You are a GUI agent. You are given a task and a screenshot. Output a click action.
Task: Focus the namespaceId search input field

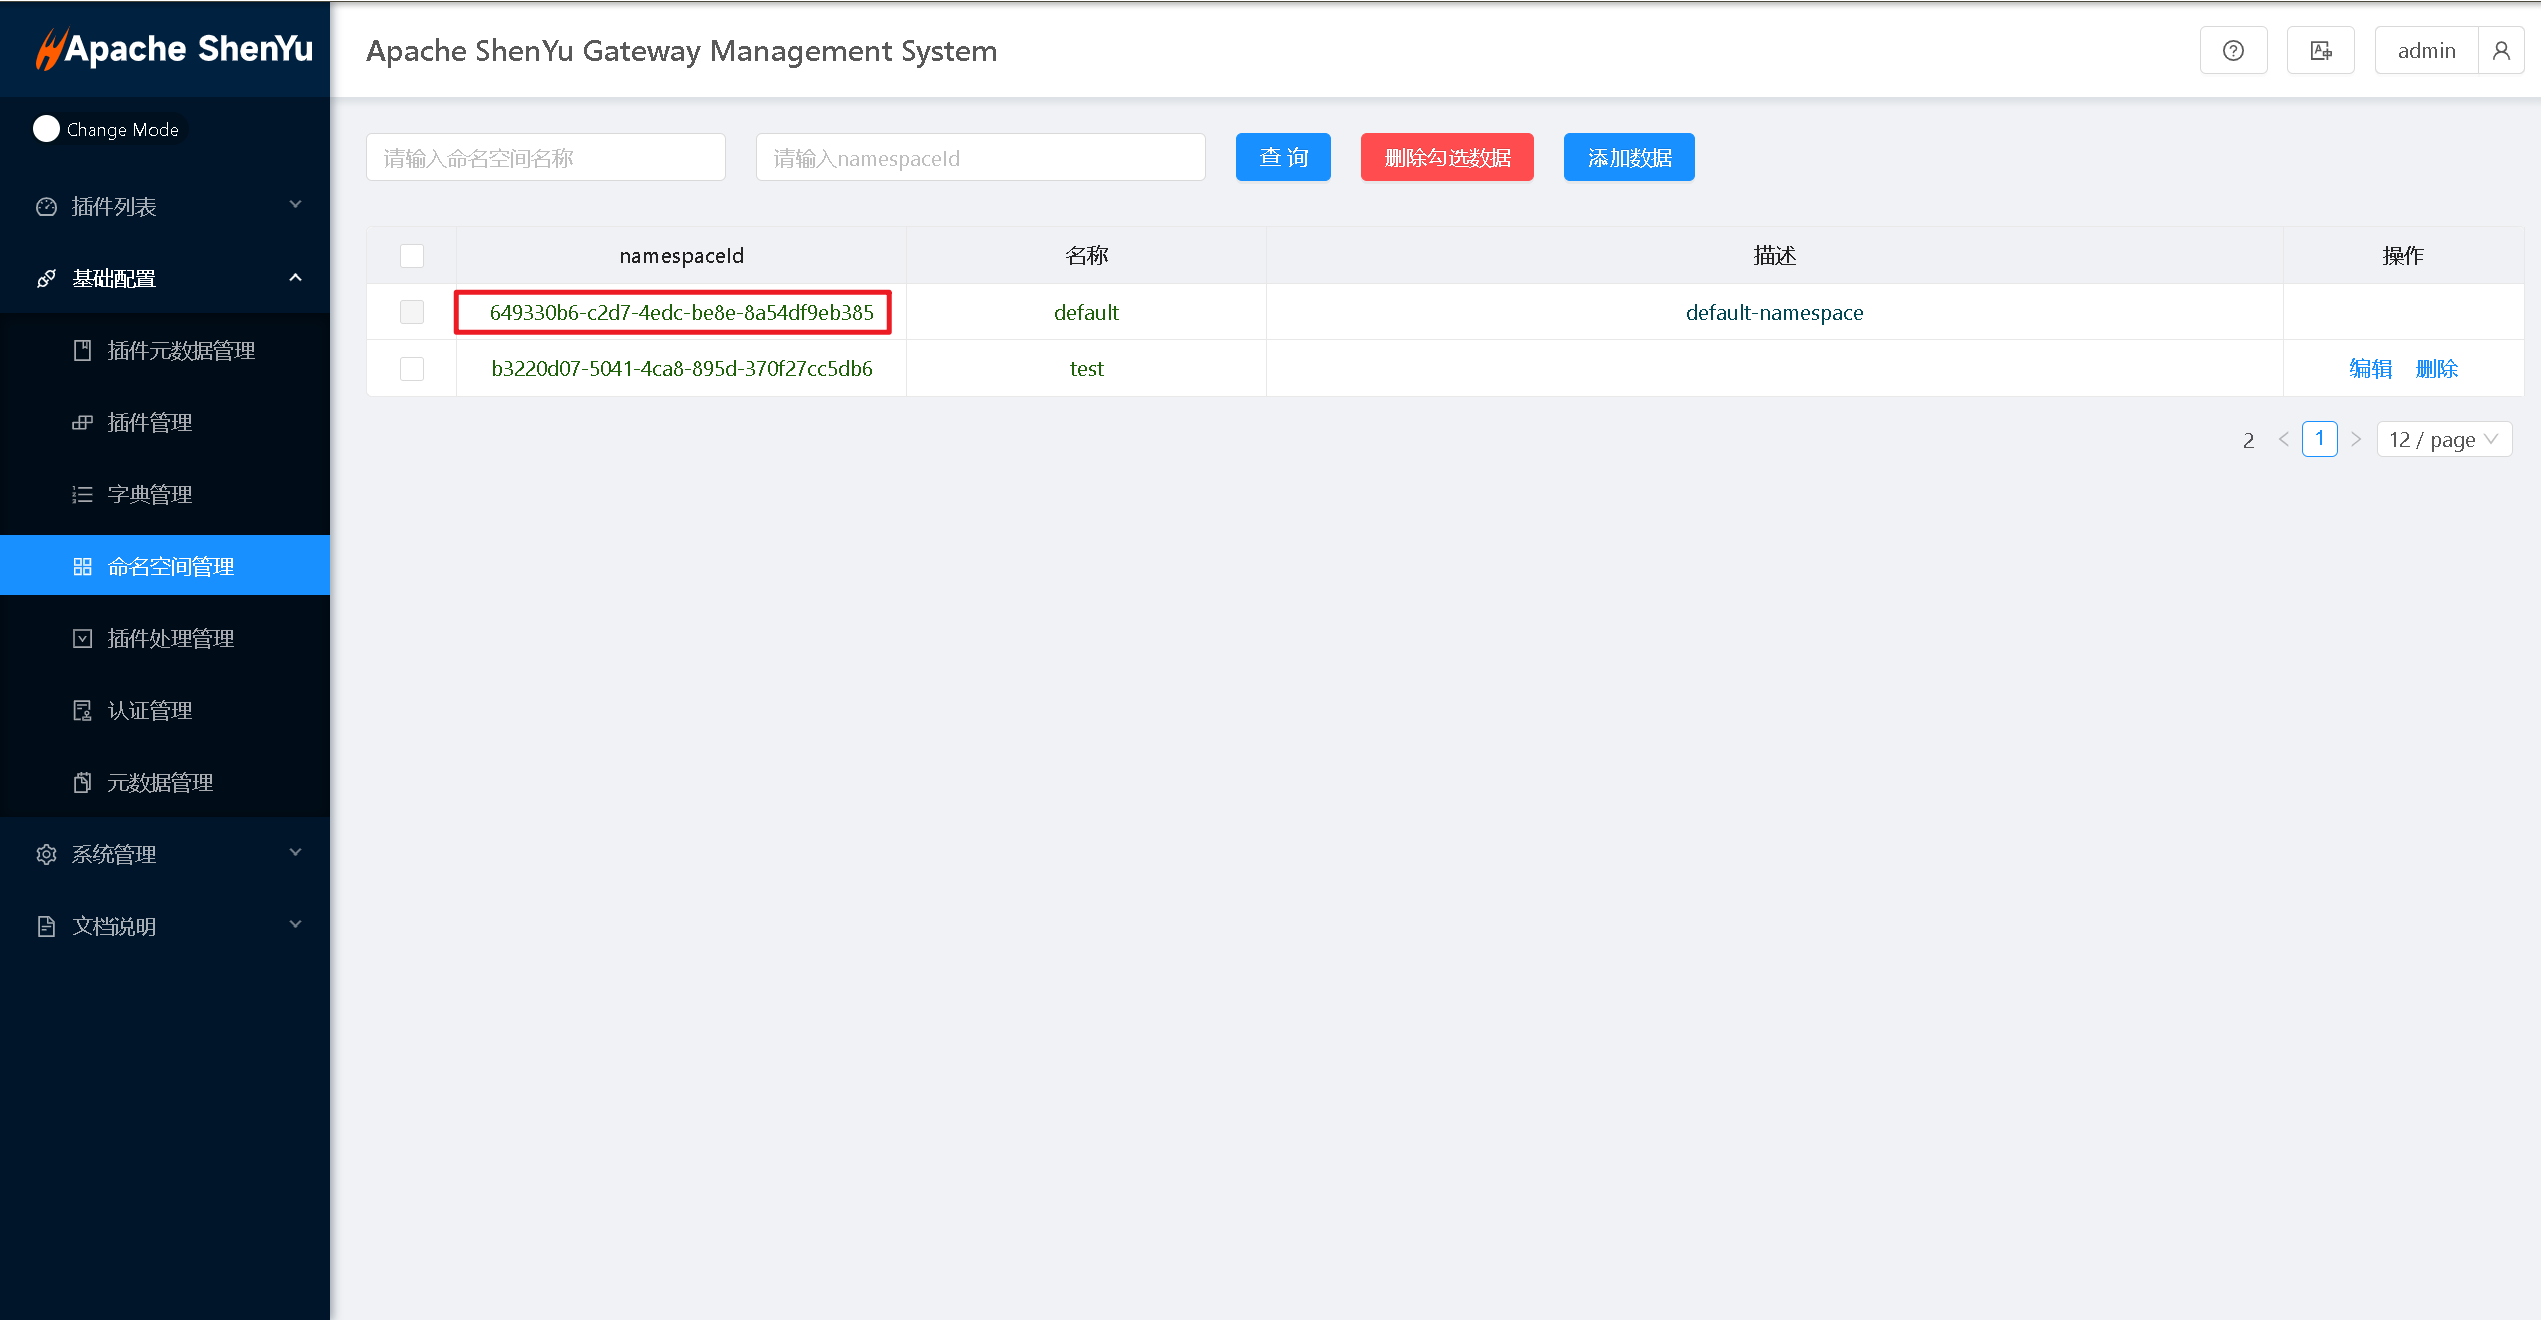coord(980,158)
